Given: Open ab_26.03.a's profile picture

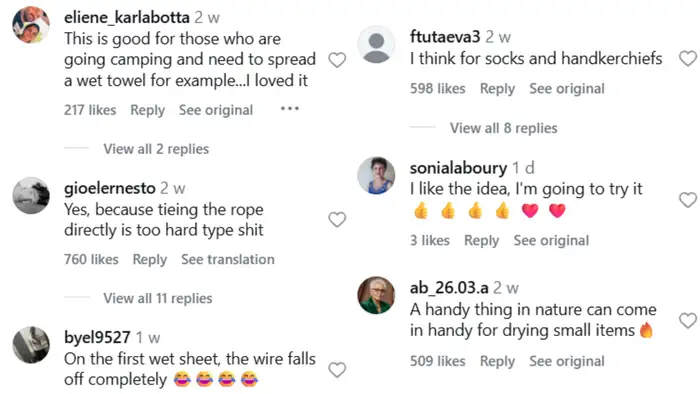Looking at the screenshot, I should [x=376, y=295].
